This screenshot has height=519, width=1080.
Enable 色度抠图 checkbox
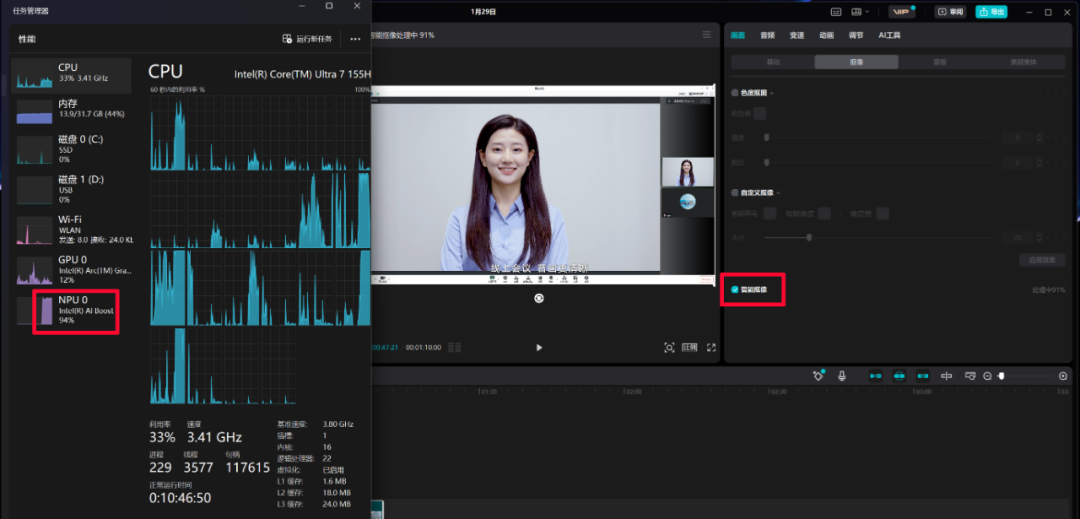coord(734,93)
